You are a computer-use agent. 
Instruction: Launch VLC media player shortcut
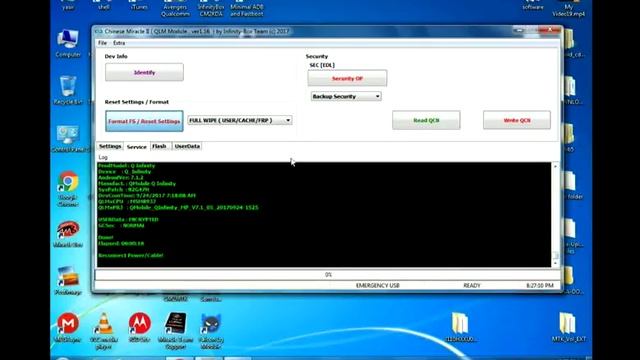pos(104,330)
